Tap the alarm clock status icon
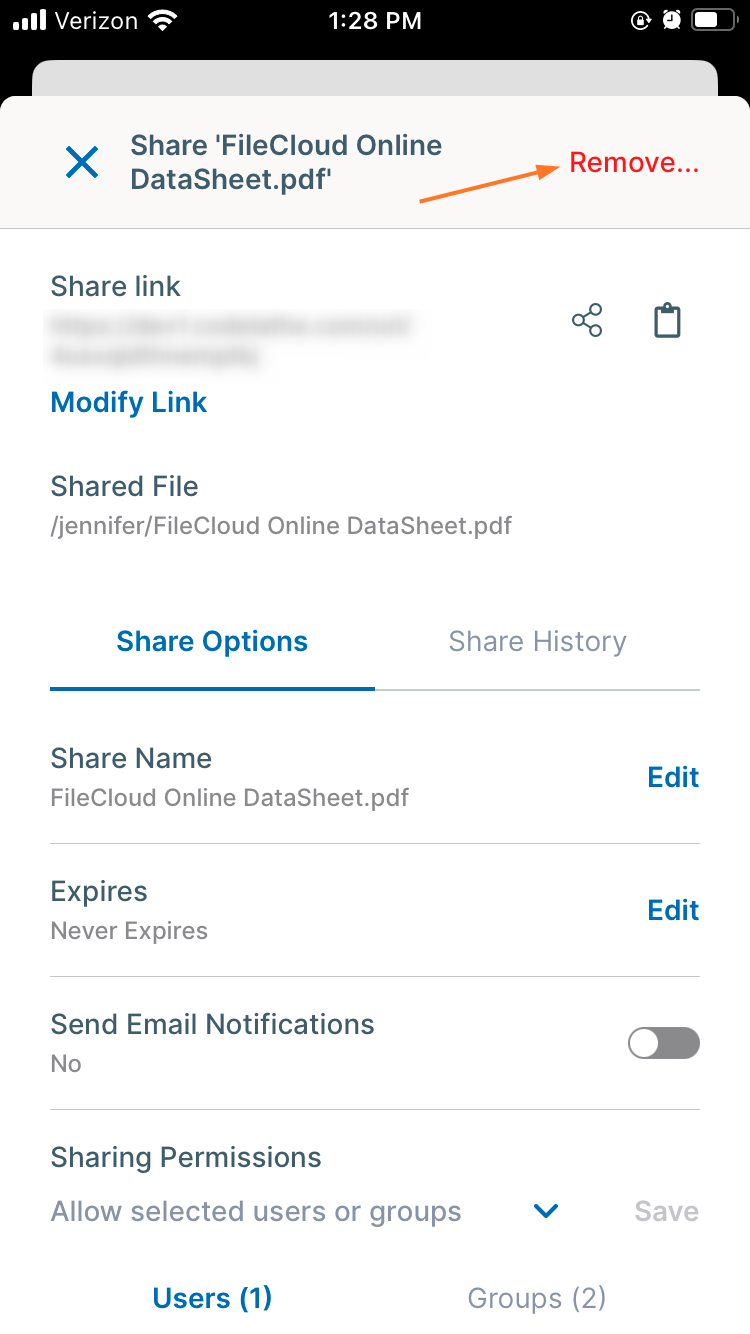Image resolution: width=750 pixels, height=1334 pixels. point(672,20)
